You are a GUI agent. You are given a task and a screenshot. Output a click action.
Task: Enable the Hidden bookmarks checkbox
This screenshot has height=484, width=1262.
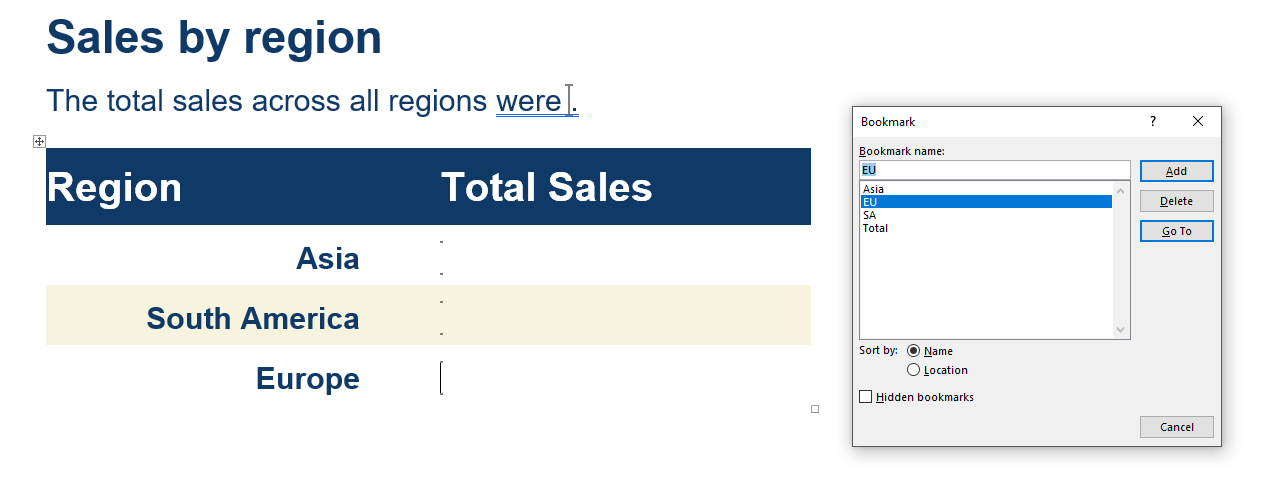pyautogui.click(x=866, y=397)
